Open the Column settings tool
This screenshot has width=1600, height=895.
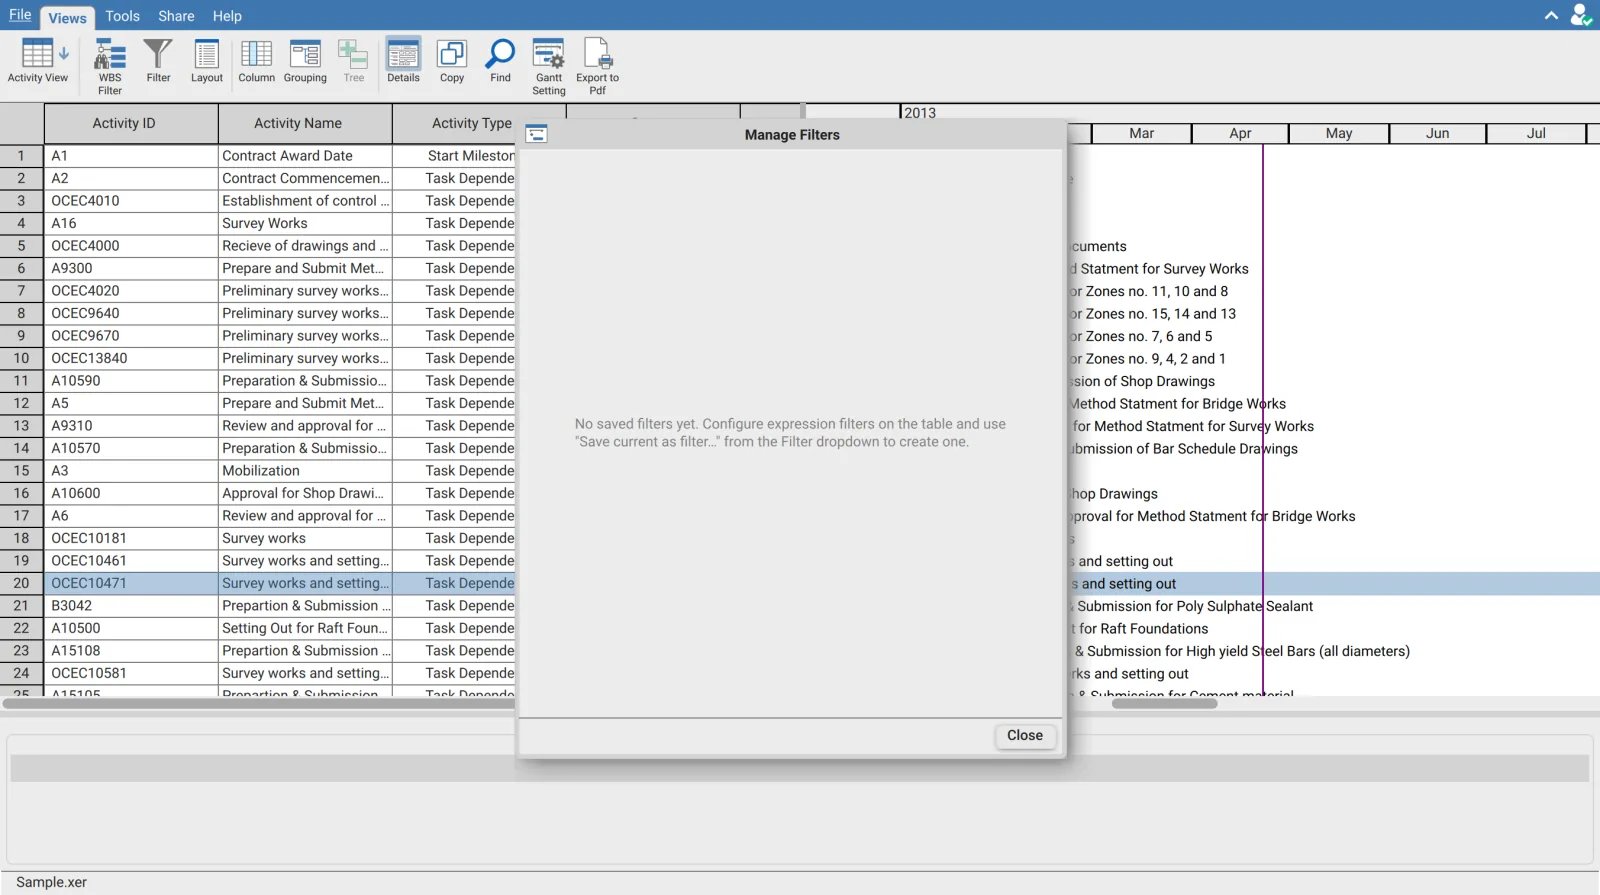click(256, 62)
